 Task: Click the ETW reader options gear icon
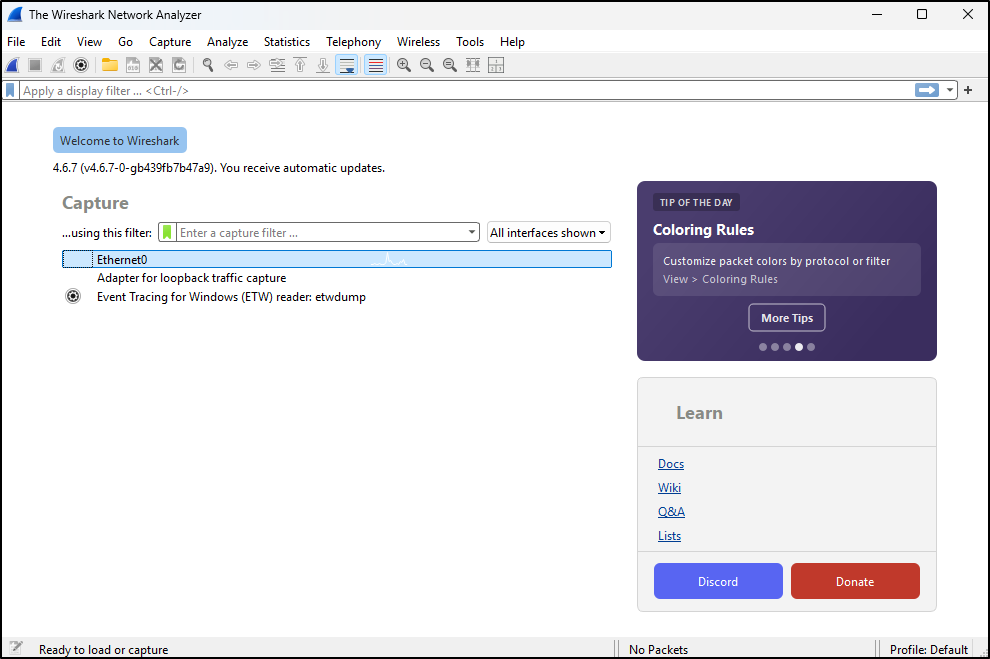tap(73, 296)
